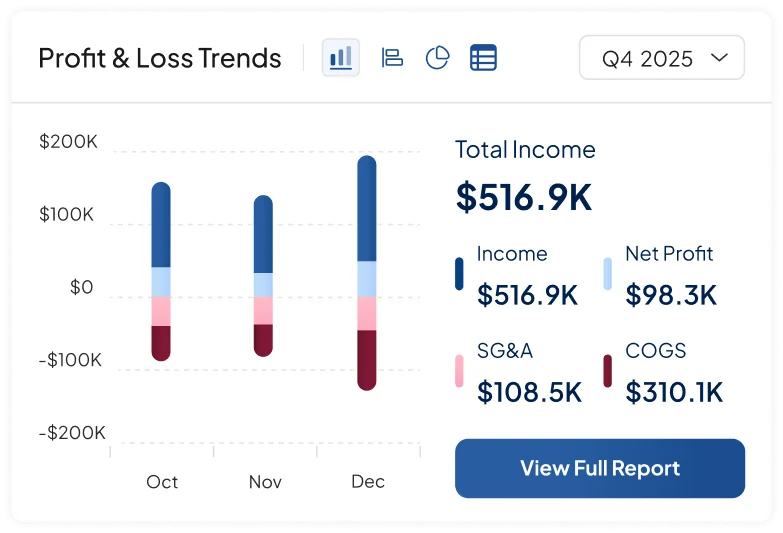Select the vertical bar chart view icon
The width and height of the screenshot is (783, 533).
pyautogui.click(x=341, y=58)
